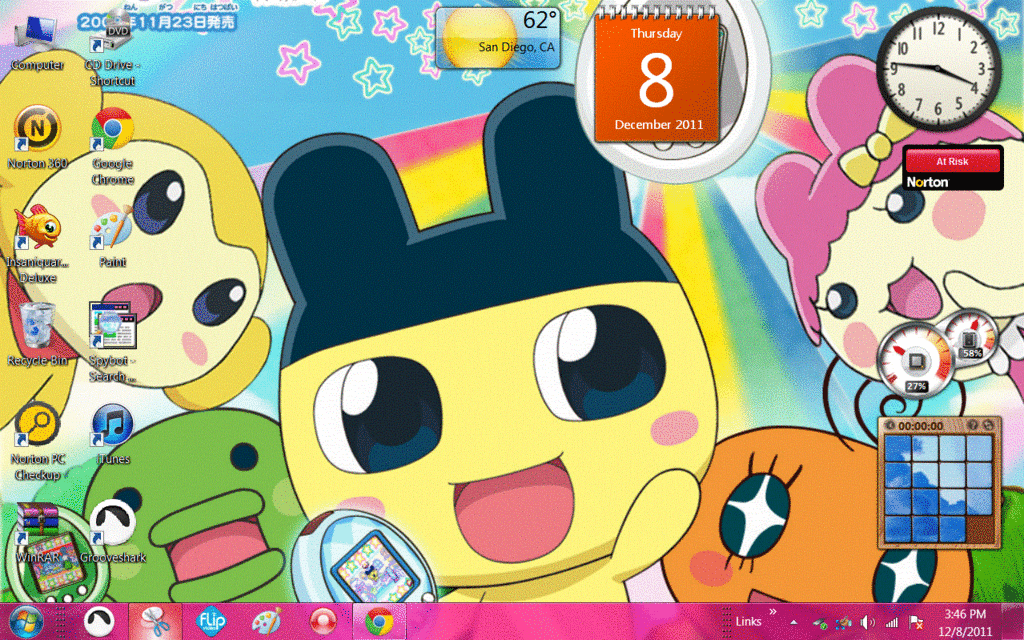
Task: Open Grooveshark from the taskbar
Action: (99, 622)
